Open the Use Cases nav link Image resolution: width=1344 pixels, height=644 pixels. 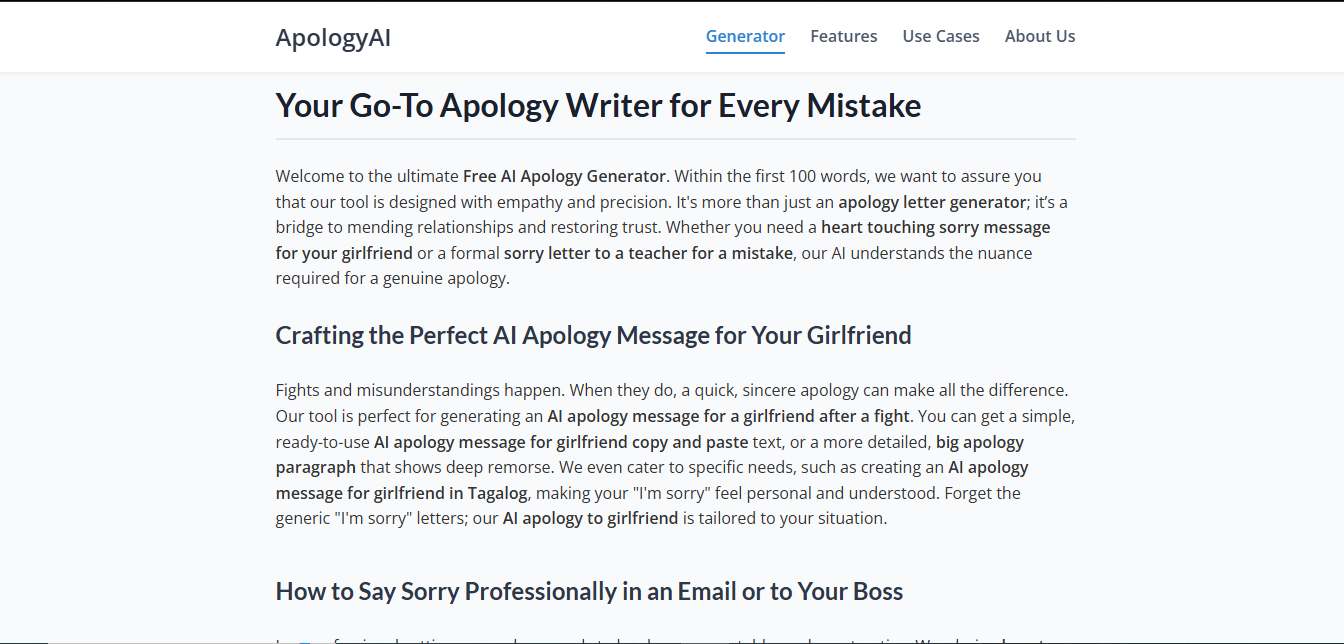(x=941, y=36)
